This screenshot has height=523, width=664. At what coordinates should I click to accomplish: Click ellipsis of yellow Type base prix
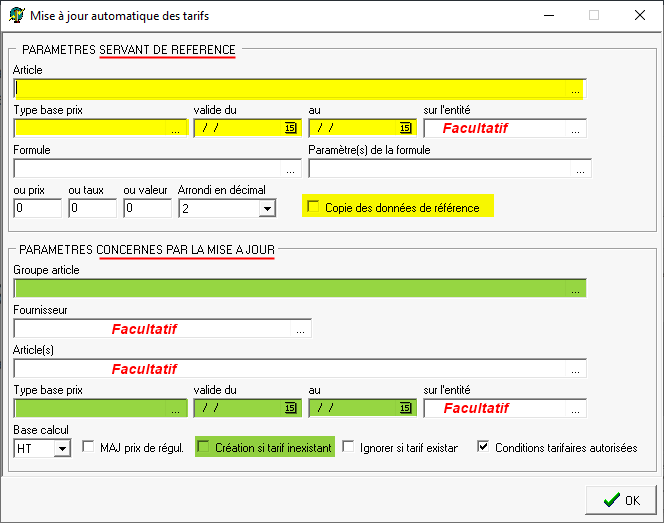(176, 129)
